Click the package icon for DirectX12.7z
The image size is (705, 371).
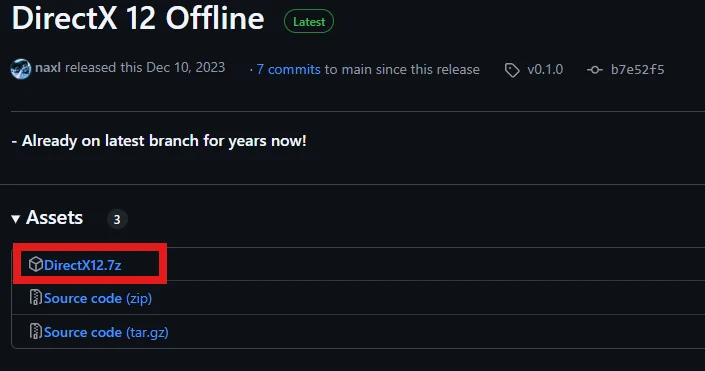point(36,264)
